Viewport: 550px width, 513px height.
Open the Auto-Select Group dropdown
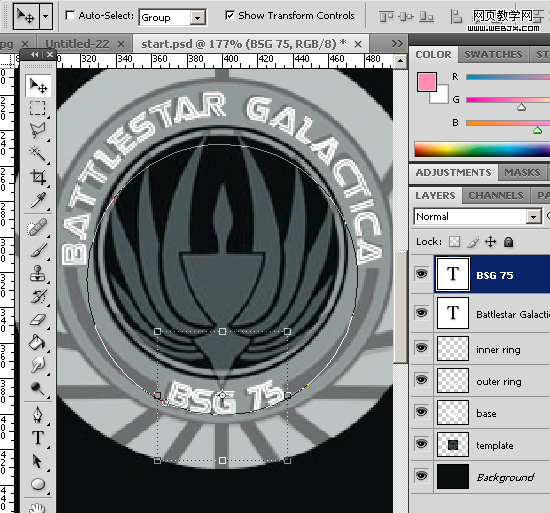coord(198,18)
